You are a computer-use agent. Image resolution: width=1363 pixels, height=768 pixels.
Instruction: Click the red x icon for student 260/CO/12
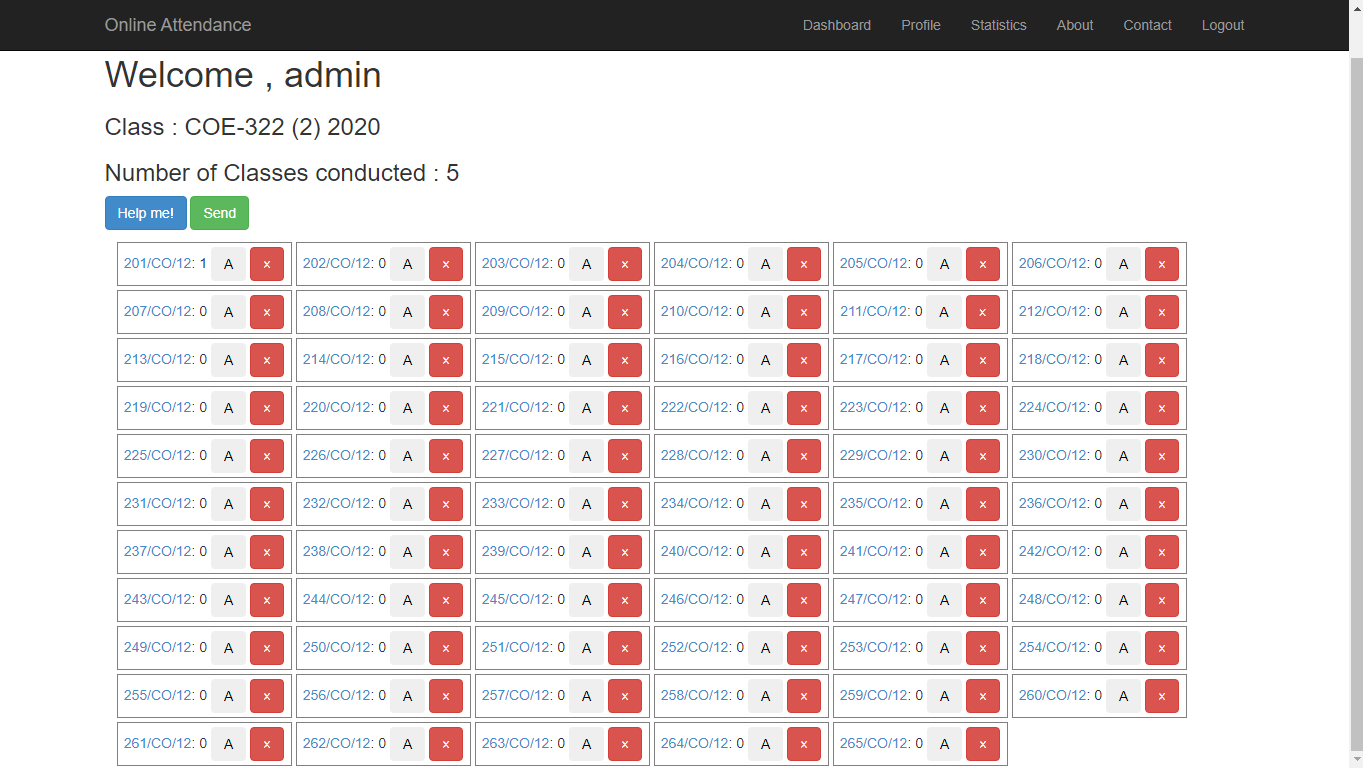tap(1162, 695)
